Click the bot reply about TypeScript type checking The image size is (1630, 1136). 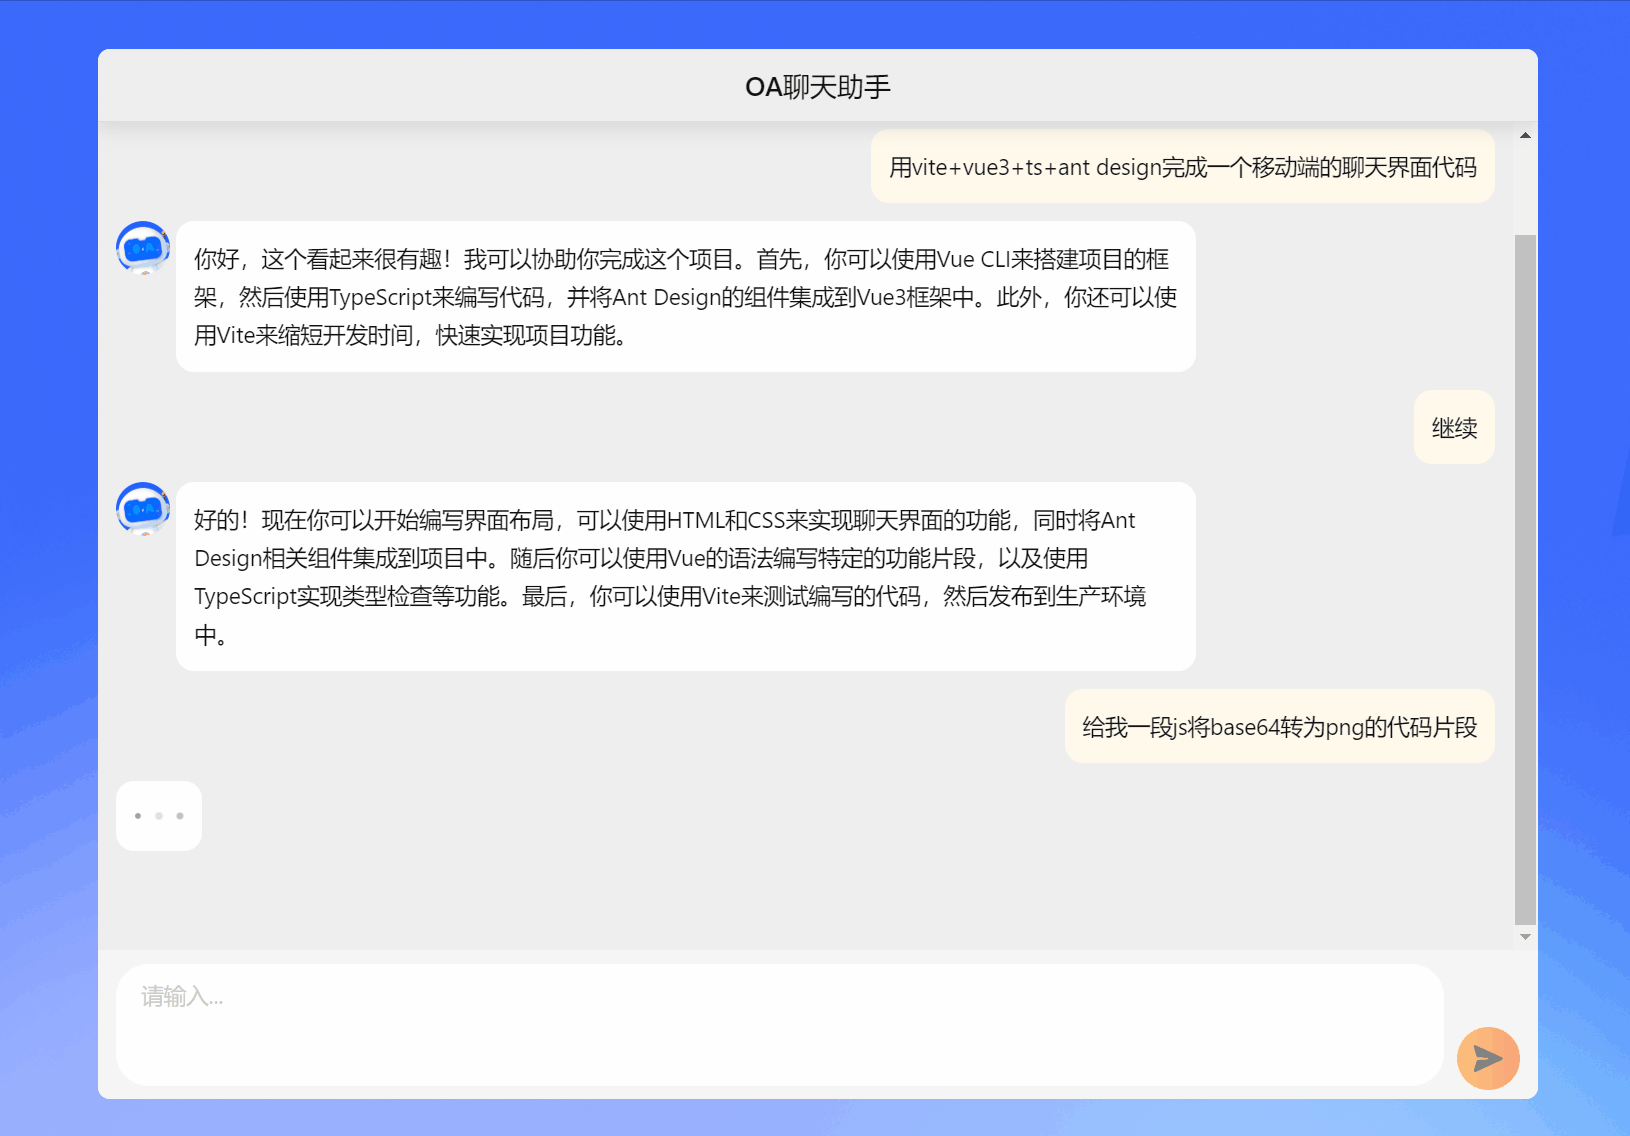685,577
